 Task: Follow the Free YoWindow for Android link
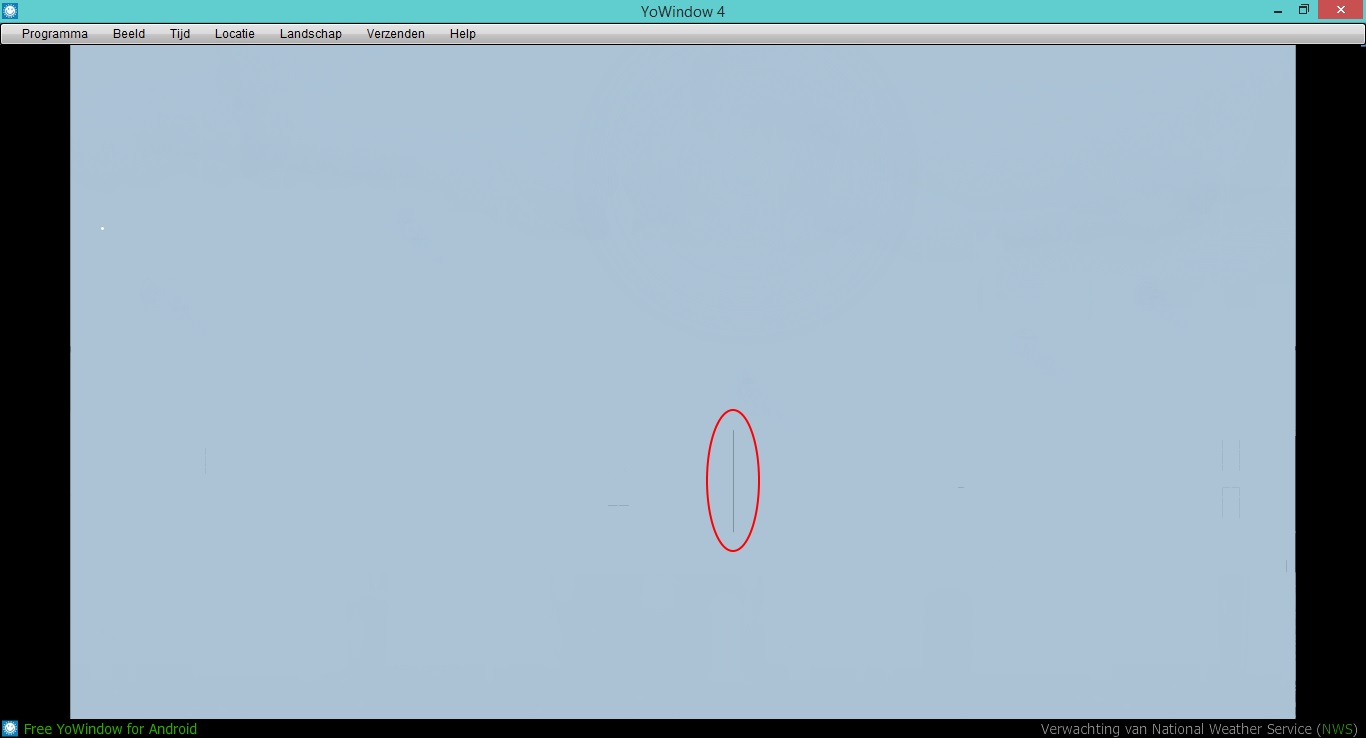click(110, 729)
